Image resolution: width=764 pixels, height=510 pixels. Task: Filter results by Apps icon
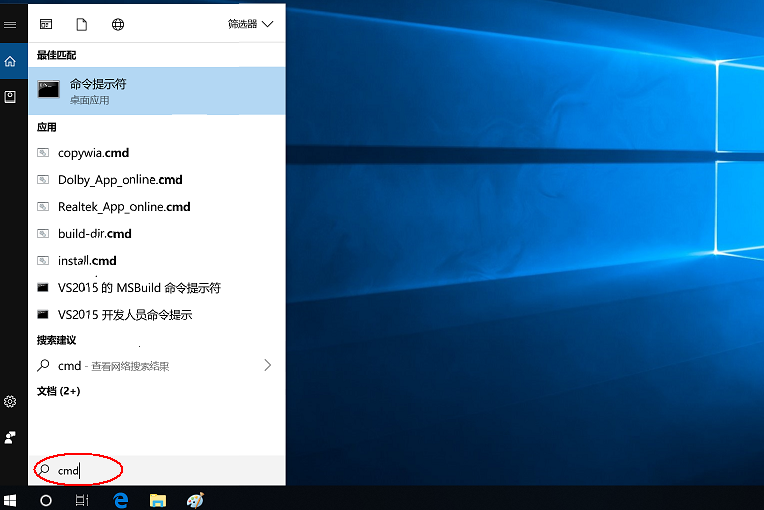46,24
